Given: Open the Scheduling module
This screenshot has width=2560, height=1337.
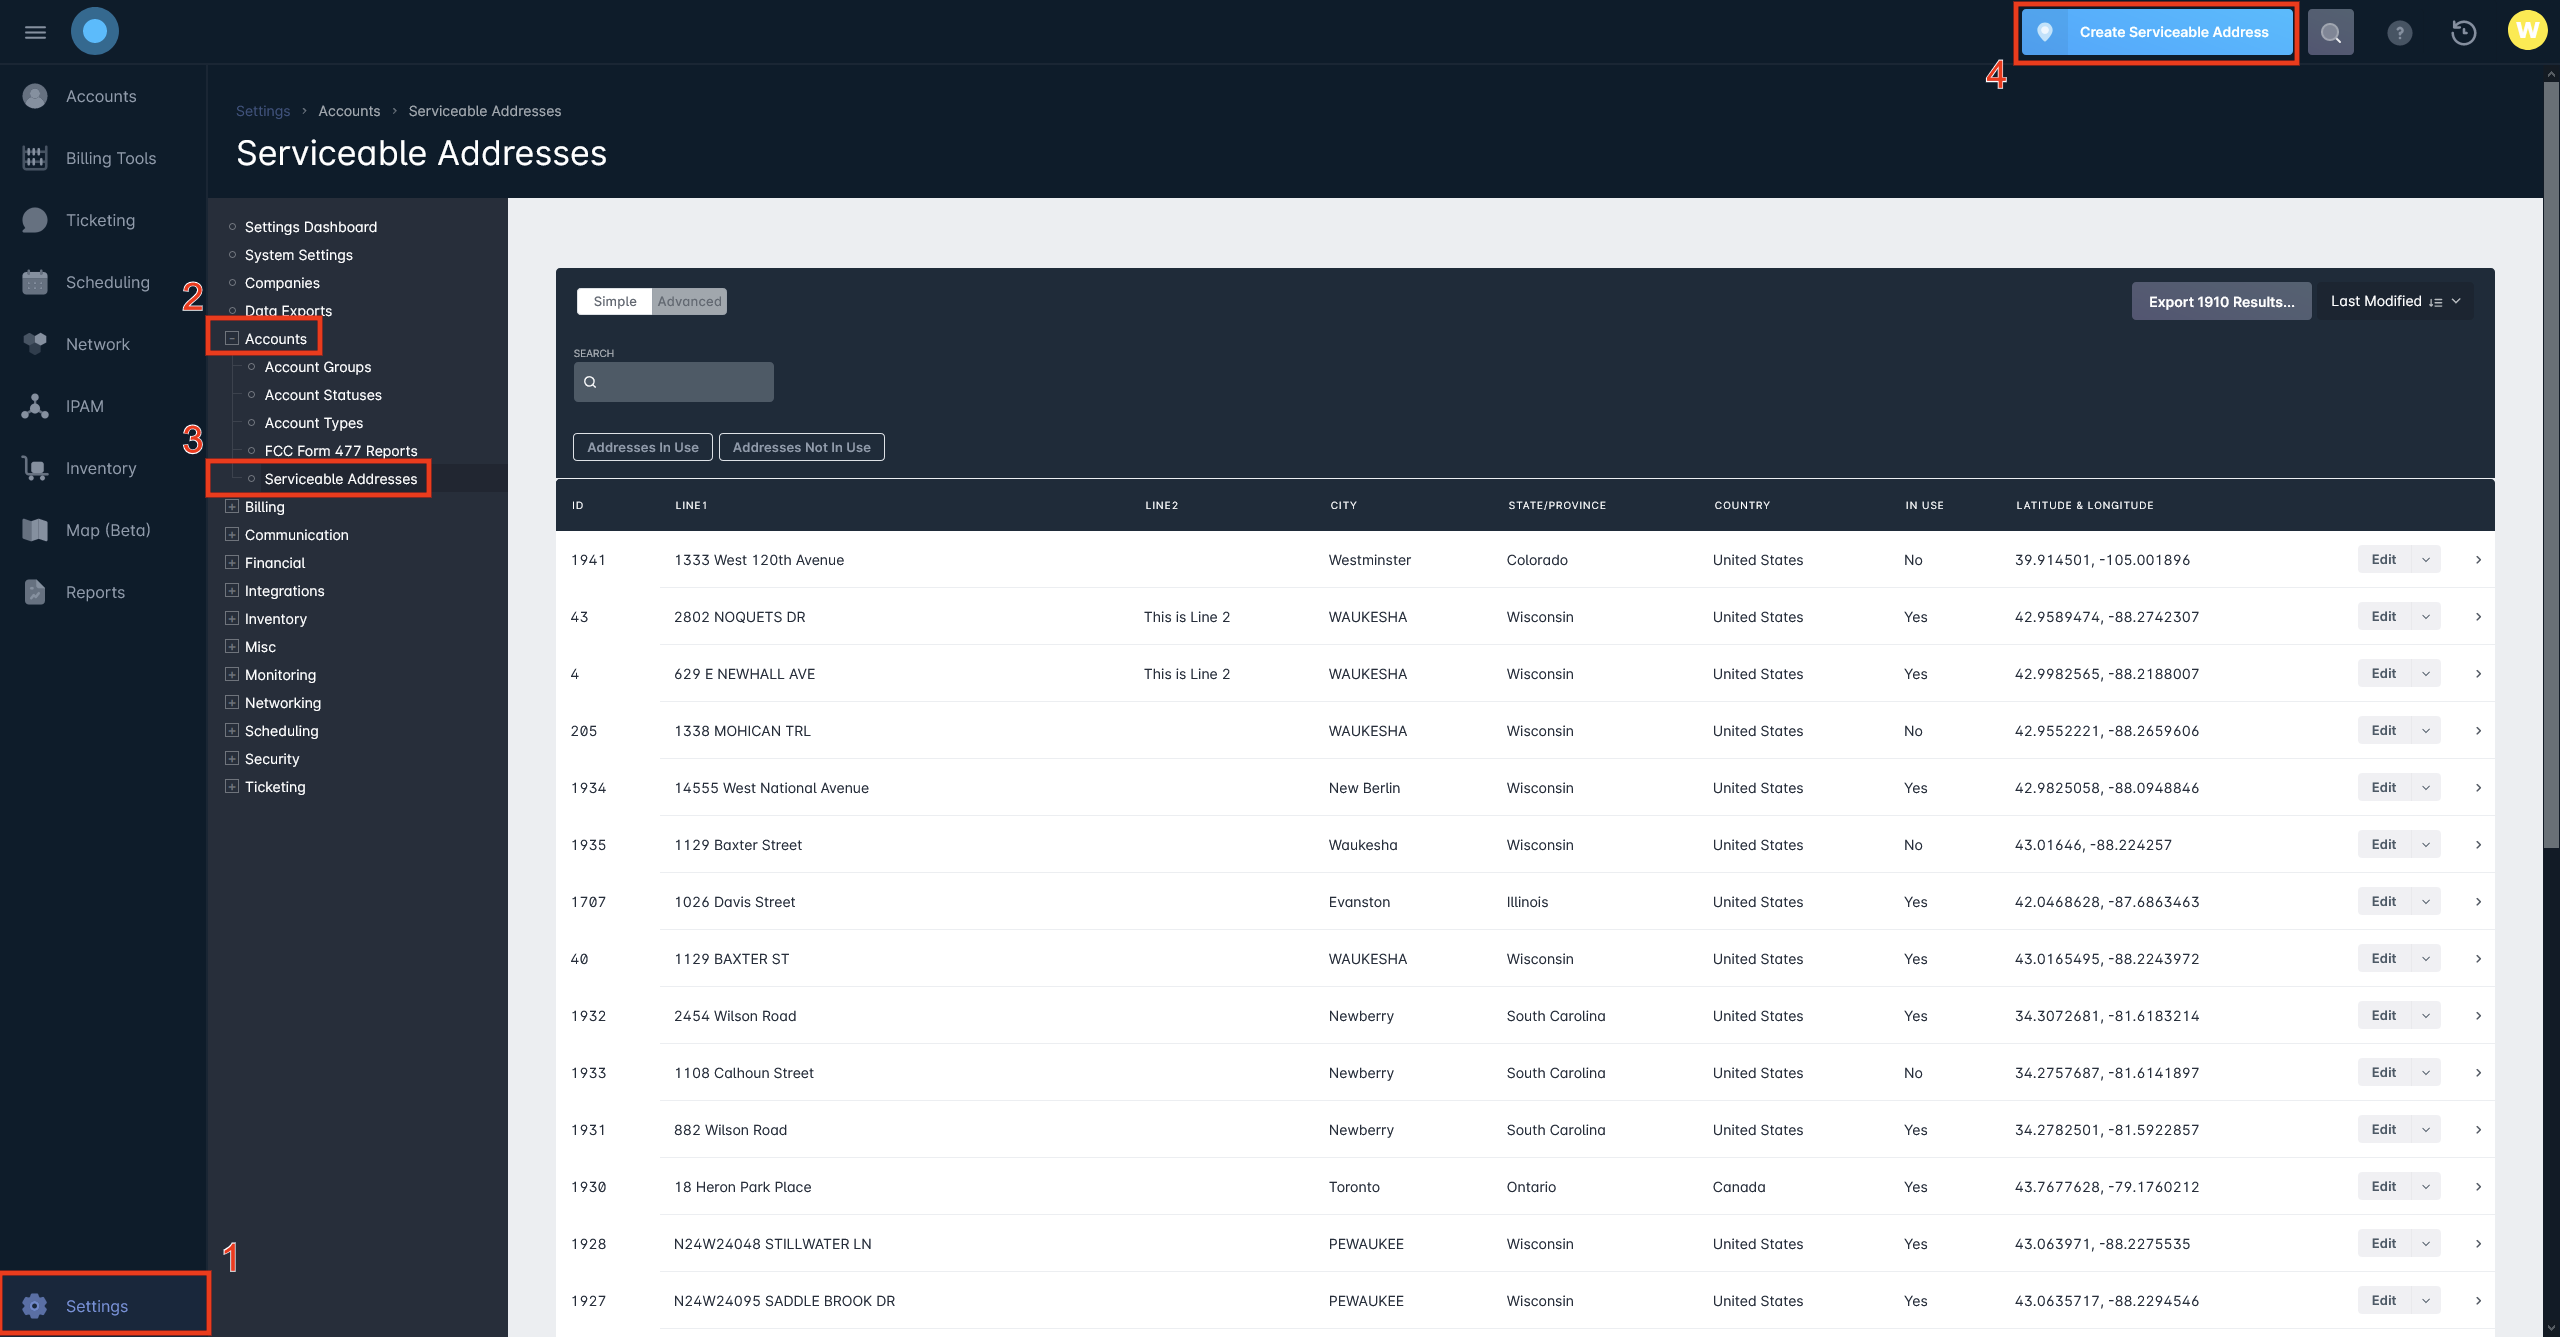Looking at the screenshot, I should pos(107,281).
